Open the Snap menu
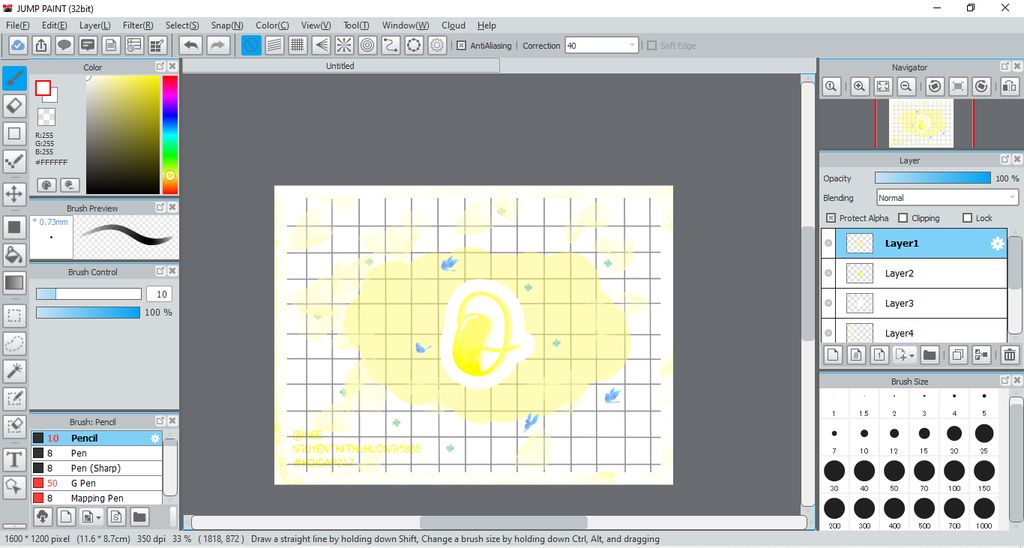This screenshot has width=1024, height=548. [x=227, y=25]
